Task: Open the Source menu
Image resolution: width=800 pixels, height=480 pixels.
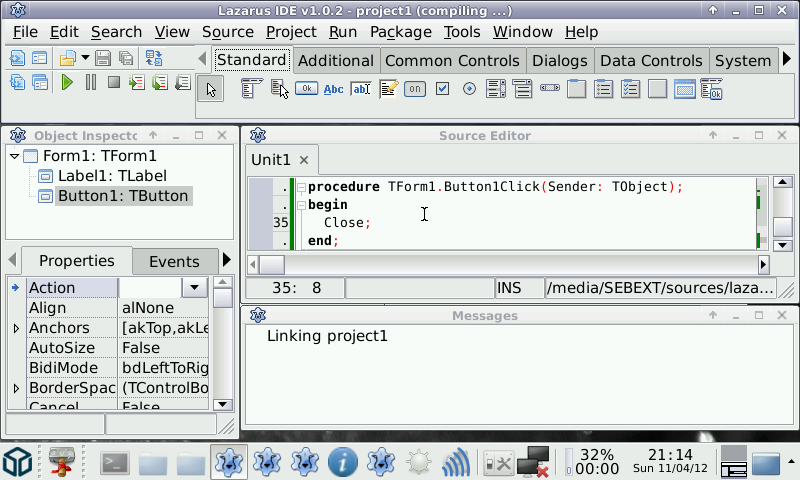Action: pyautogui.click(x=228, y=32)
